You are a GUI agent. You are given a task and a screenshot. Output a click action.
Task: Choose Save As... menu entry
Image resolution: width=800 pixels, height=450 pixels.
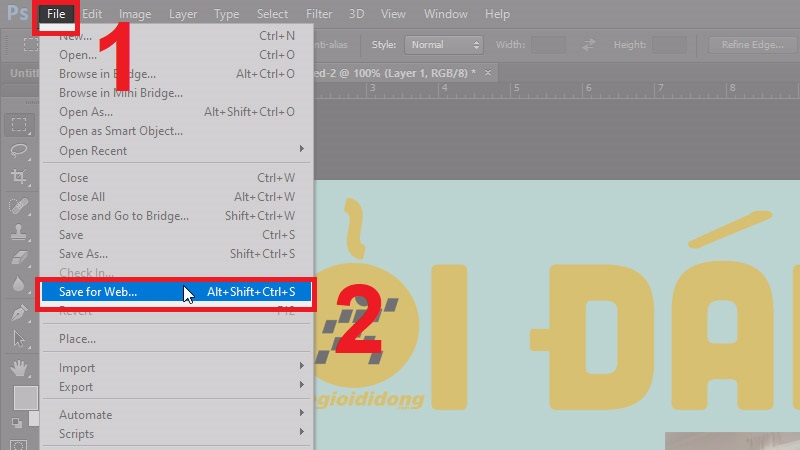177,254
